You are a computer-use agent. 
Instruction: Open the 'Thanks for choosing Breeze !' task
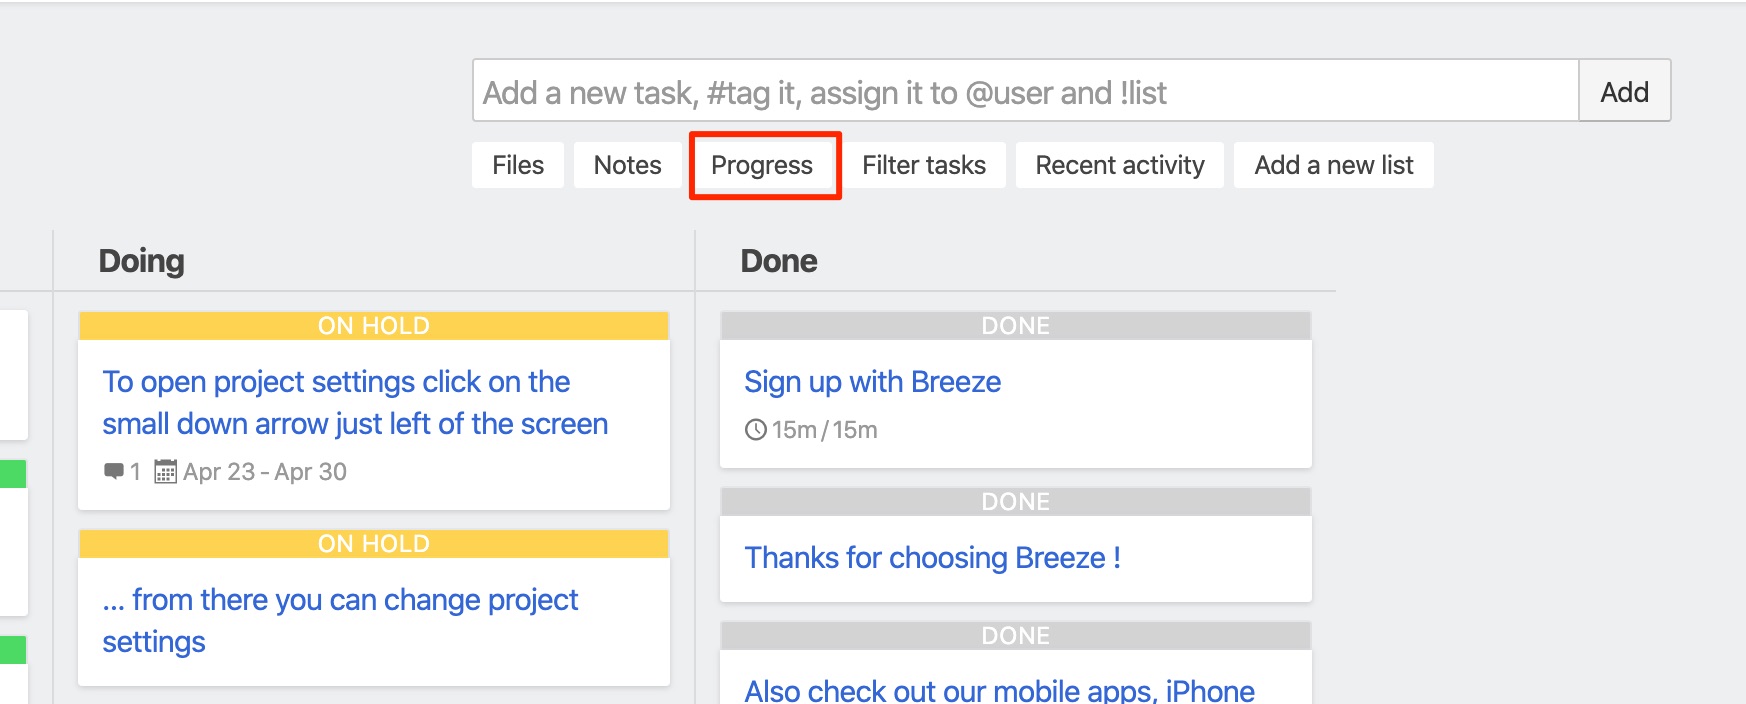[x=932, y=557]
